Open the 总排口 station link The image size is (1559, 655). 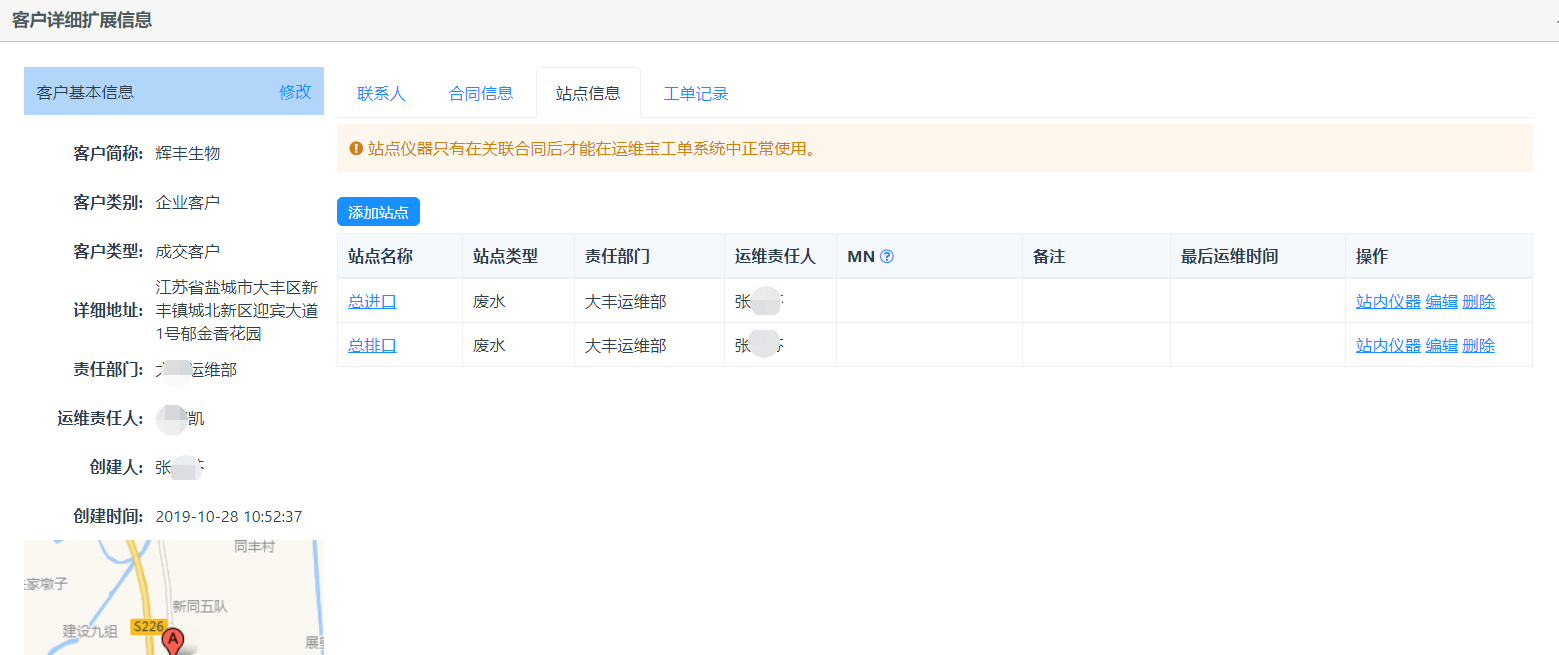372,345
